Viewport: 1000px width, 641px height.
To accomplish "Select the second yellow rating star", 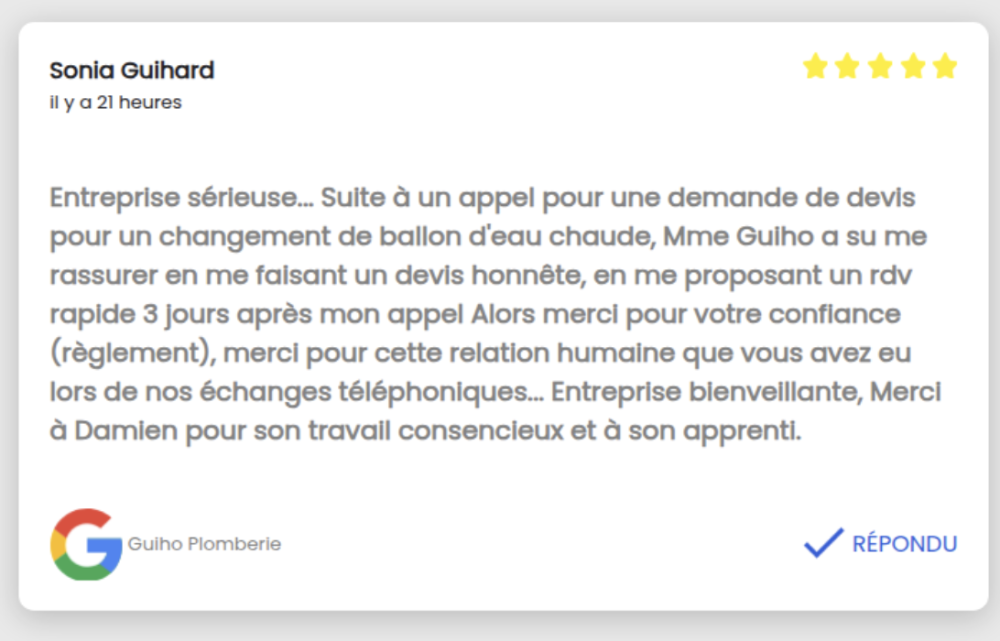I will click(x=847, y=67).
